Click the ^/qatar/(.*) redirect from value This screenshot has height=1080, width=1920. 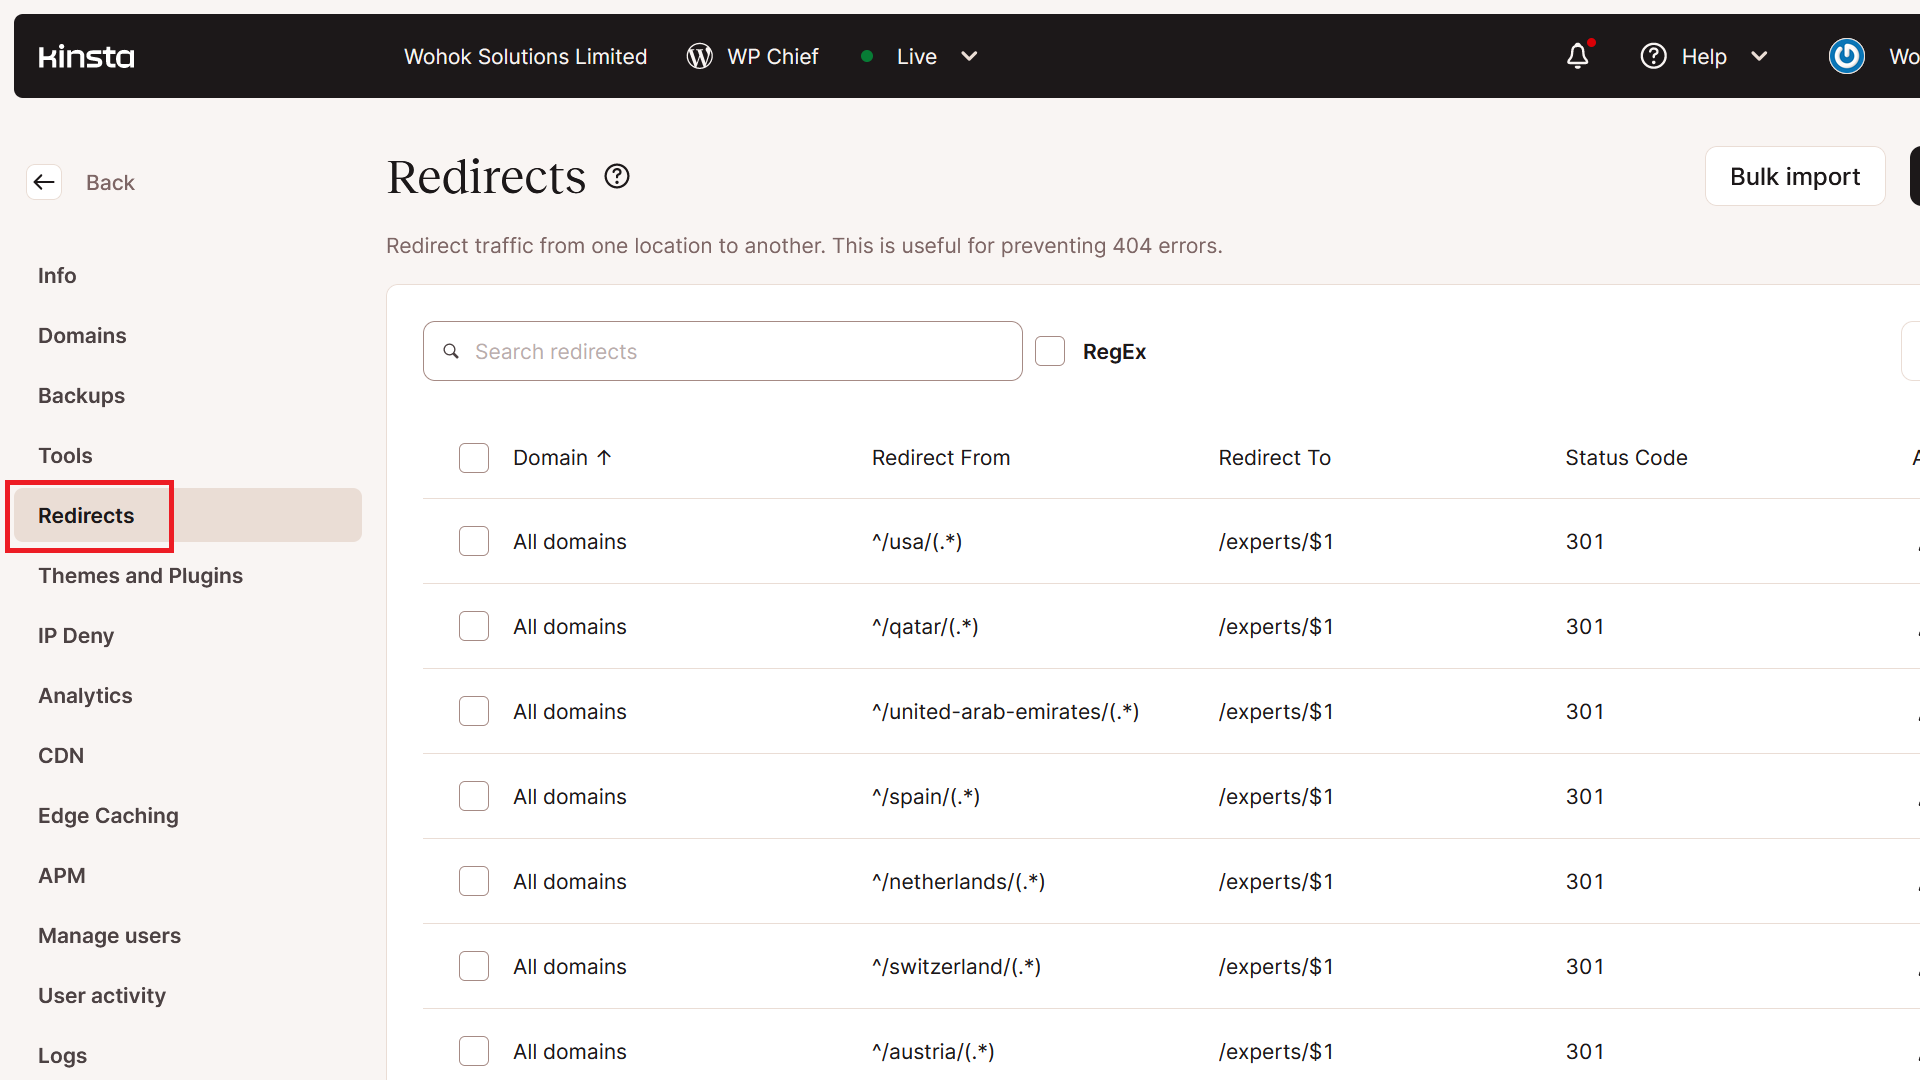925,626
